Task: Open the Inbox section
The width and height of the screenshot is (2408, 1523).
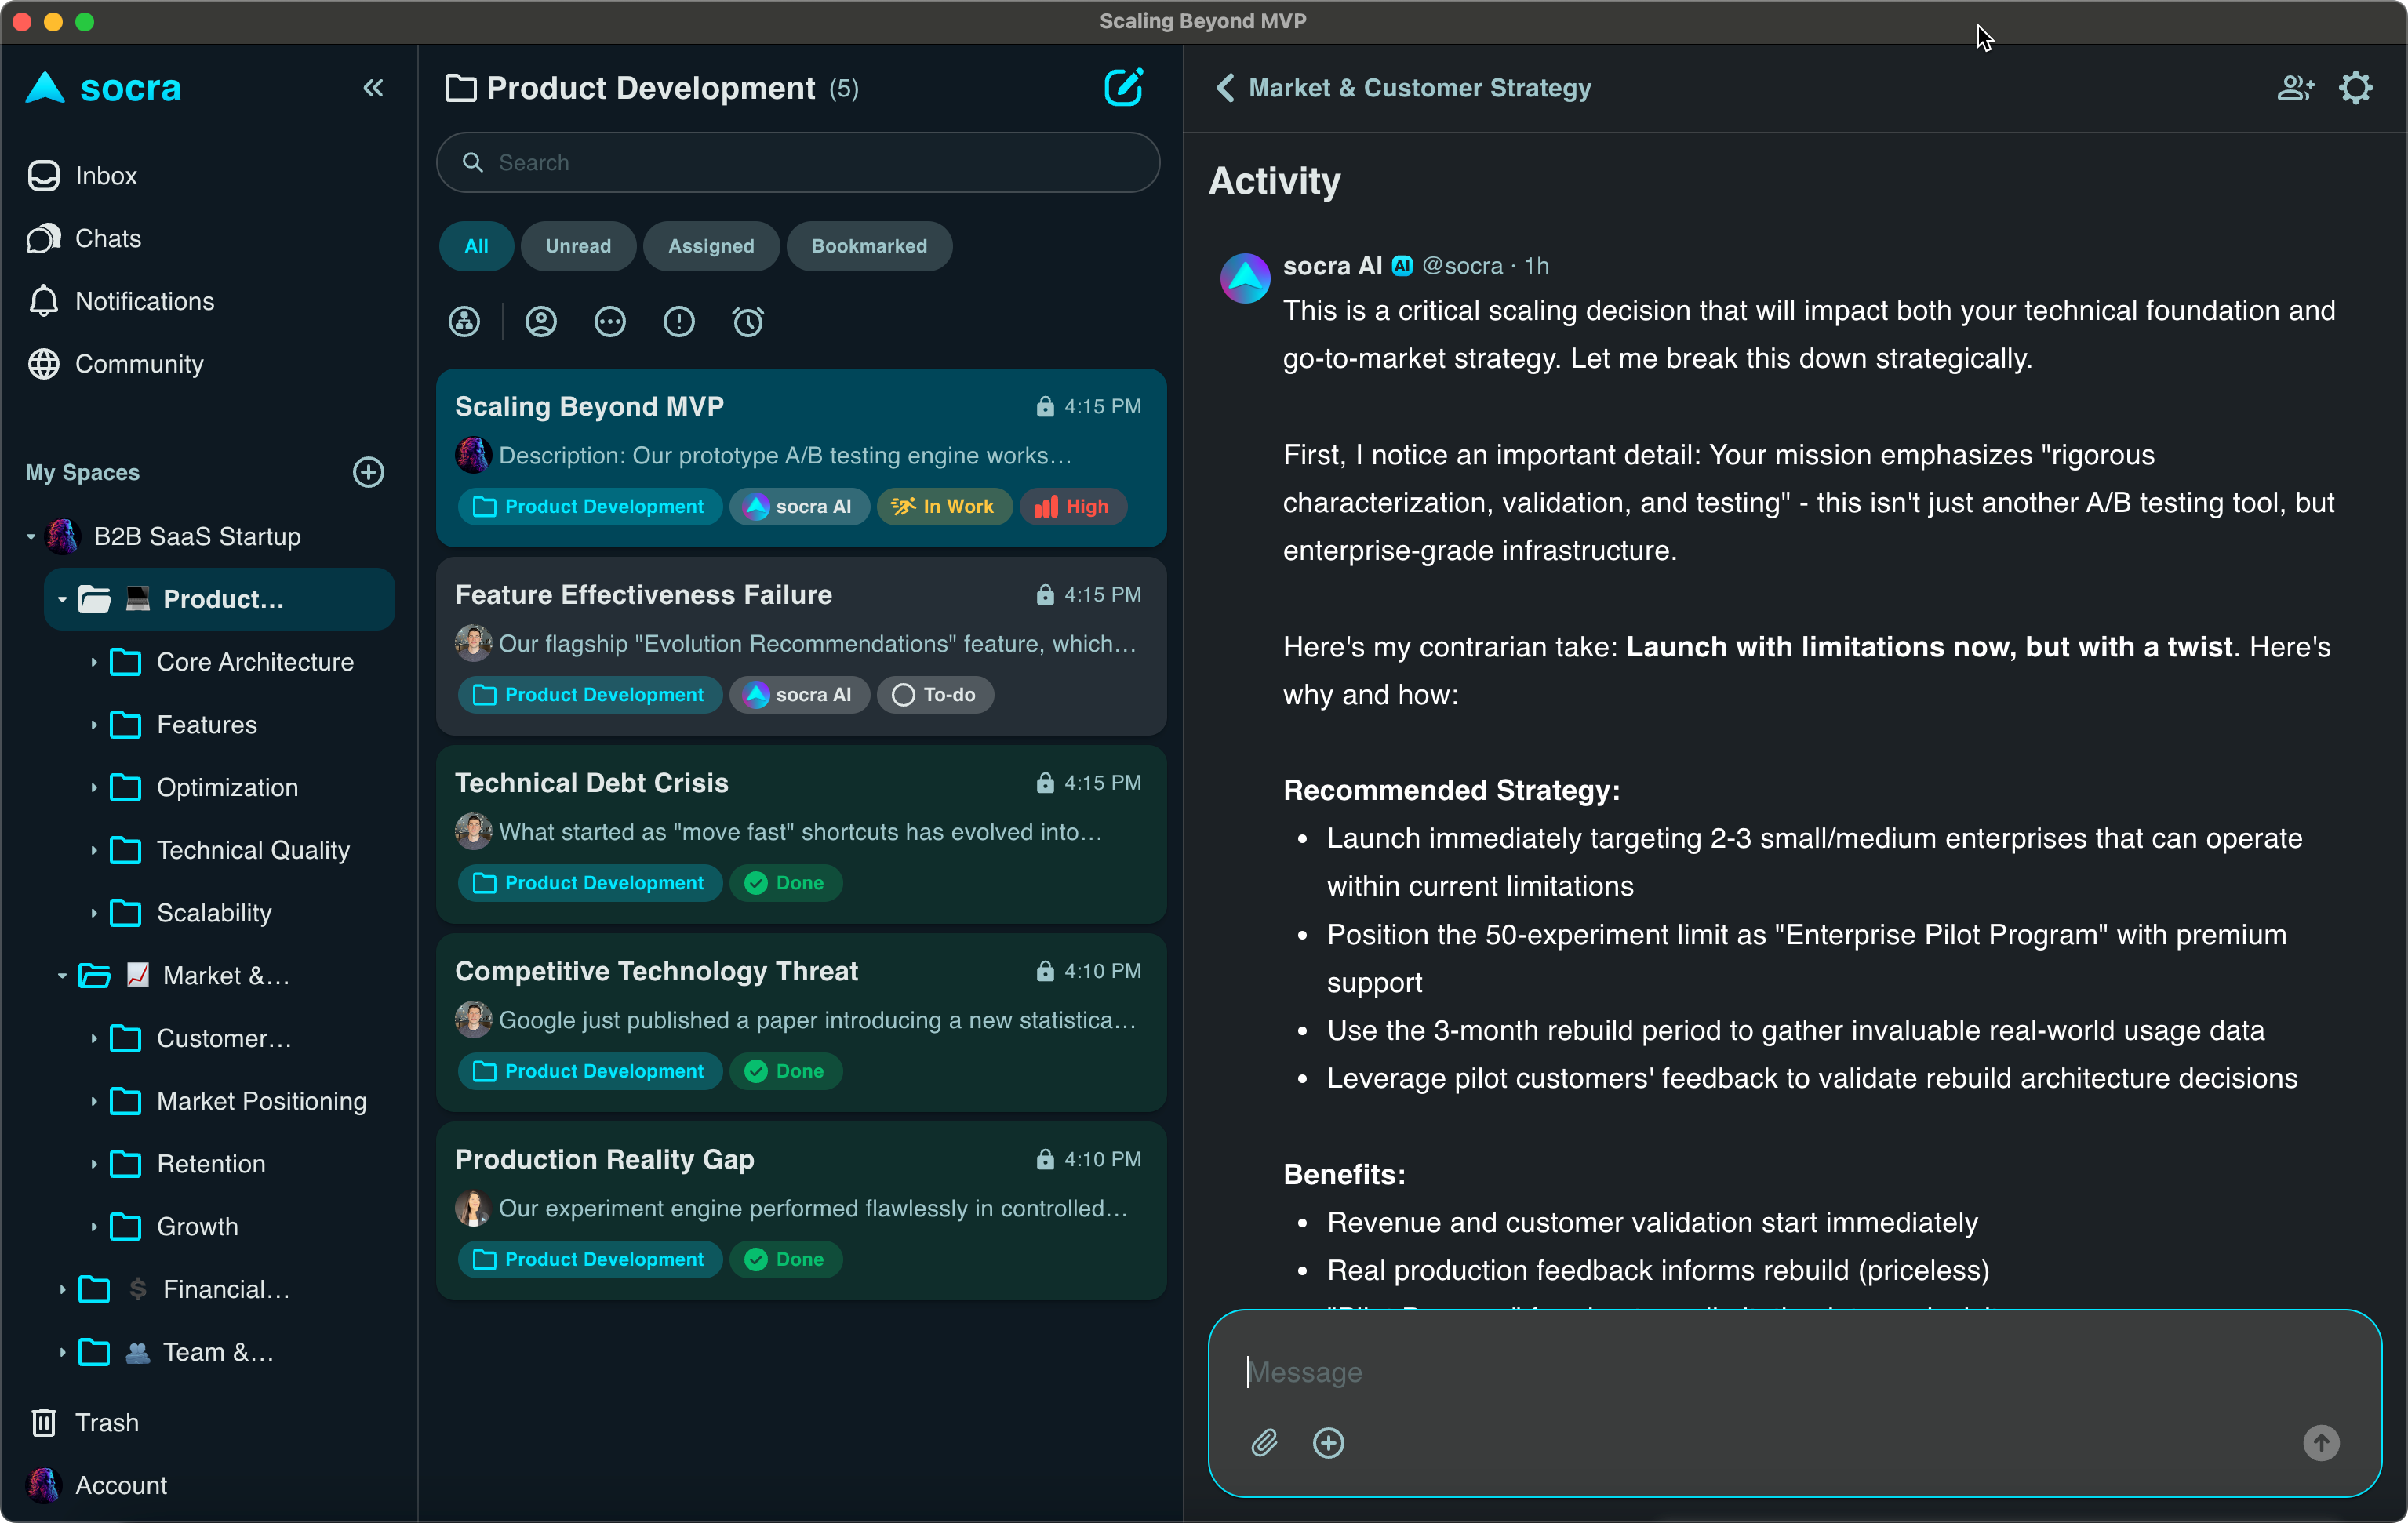Action: 105,176
